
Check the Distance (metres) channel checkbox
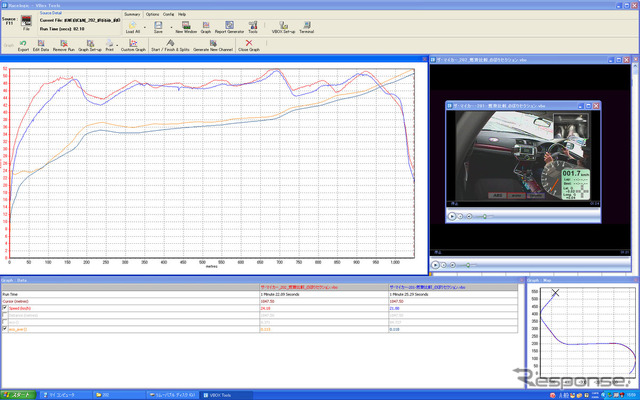coord(5,315)
